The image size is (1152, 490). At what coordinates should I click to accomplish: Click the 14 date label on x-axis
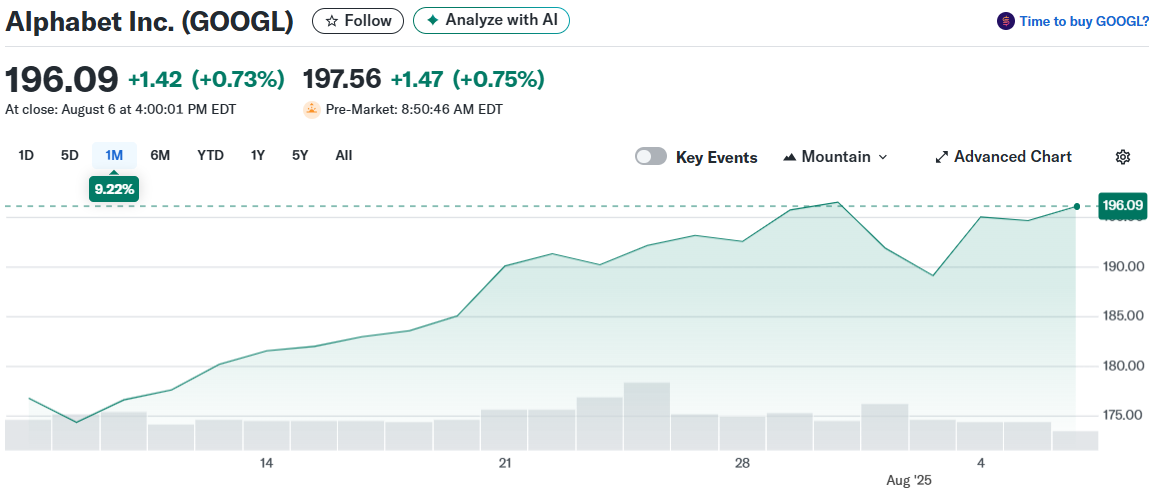click(x=266, y=463)
